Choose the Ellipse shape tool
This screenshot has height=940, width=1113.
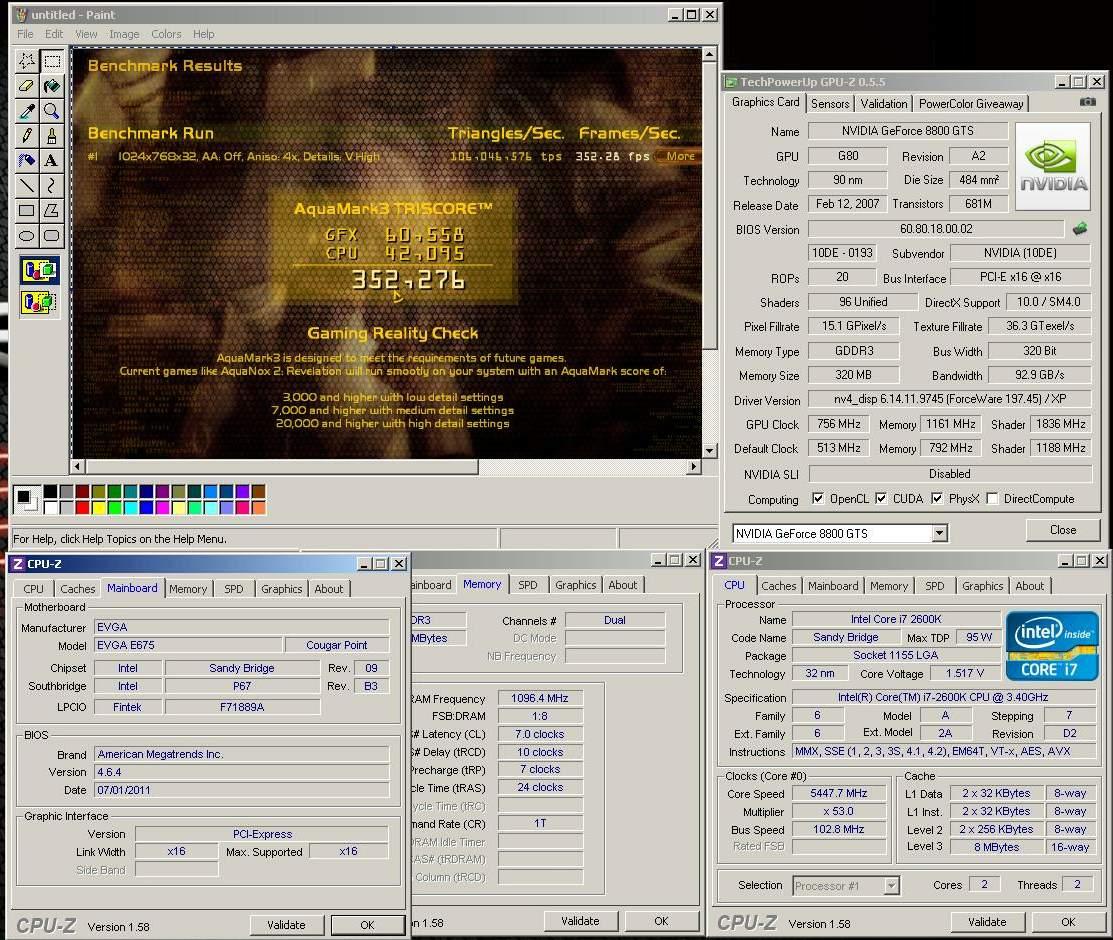(26, 235)
